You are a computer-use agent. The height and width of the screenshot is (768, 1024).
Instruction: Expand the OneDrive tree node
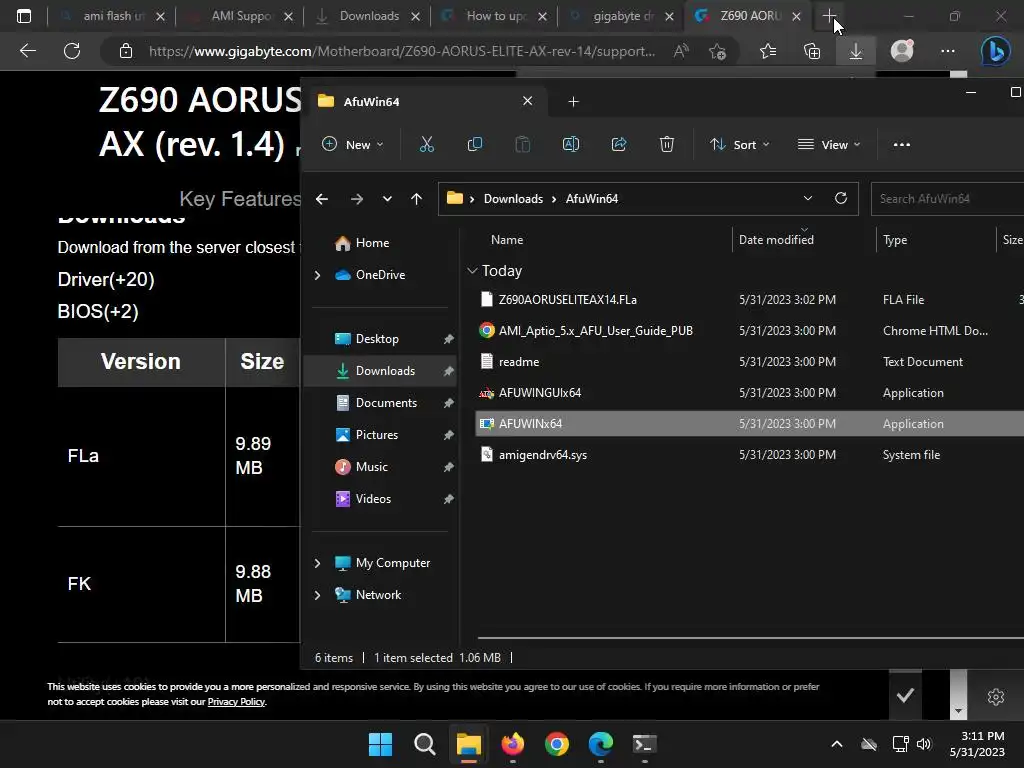tap(317, 275)
